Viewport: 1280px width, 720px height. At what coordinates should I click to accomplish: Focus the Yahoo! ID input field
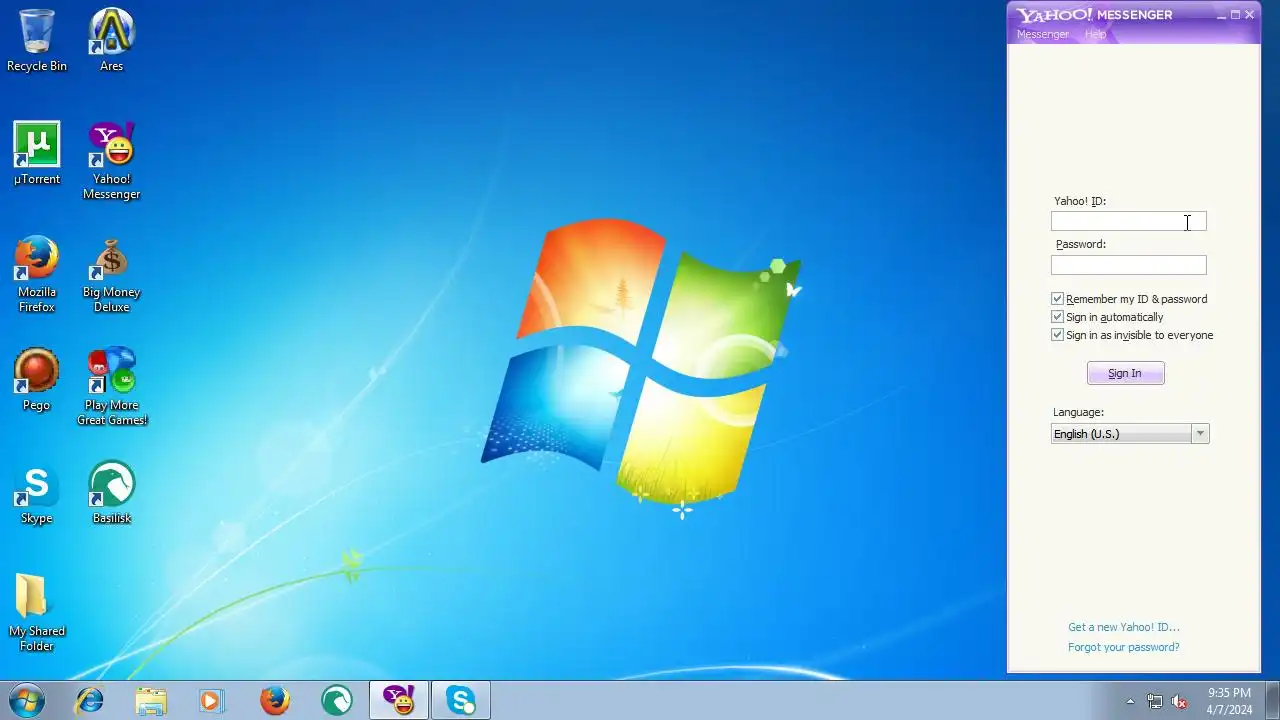coord(1128,221)
